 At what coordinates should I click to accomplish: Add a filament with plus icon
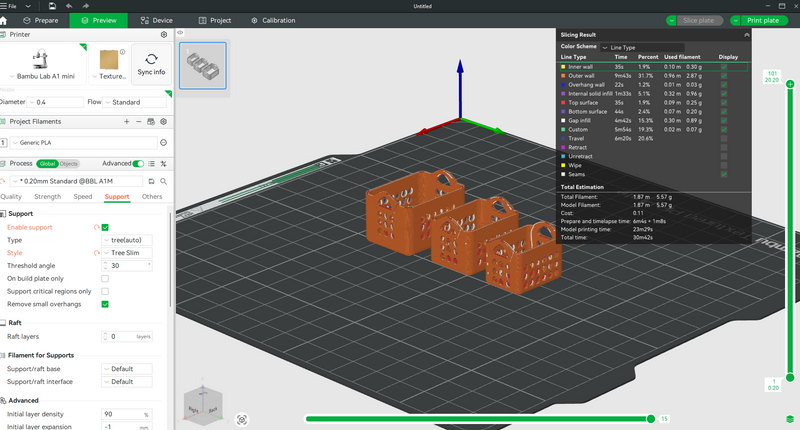[x=127, y=121]
